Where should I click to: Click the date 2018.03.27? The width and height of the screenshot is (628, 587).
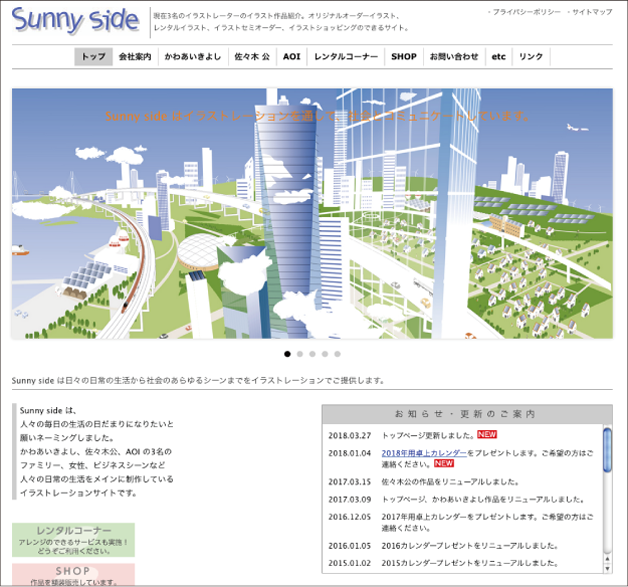tap(350, 435)
